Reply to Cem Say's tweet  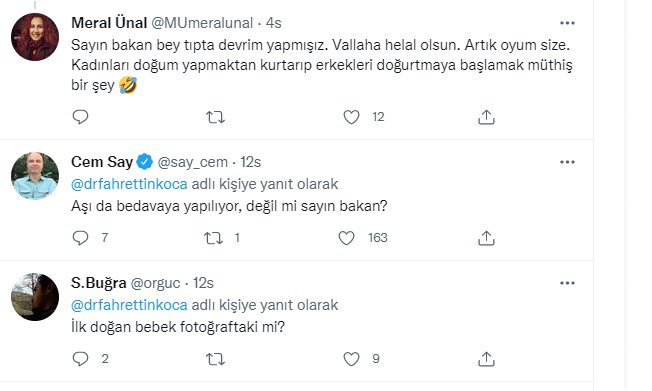[80, 238]
